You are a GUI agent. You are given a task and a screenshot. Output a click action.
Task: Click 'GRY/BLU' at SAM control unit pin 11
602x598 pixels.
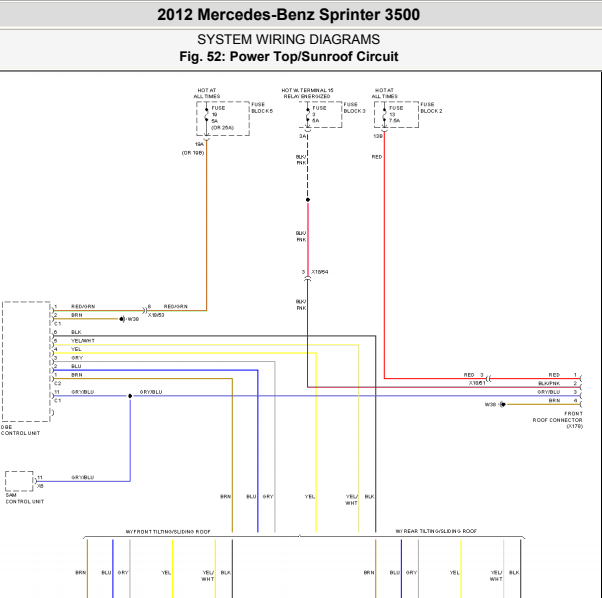click(83, 477)
